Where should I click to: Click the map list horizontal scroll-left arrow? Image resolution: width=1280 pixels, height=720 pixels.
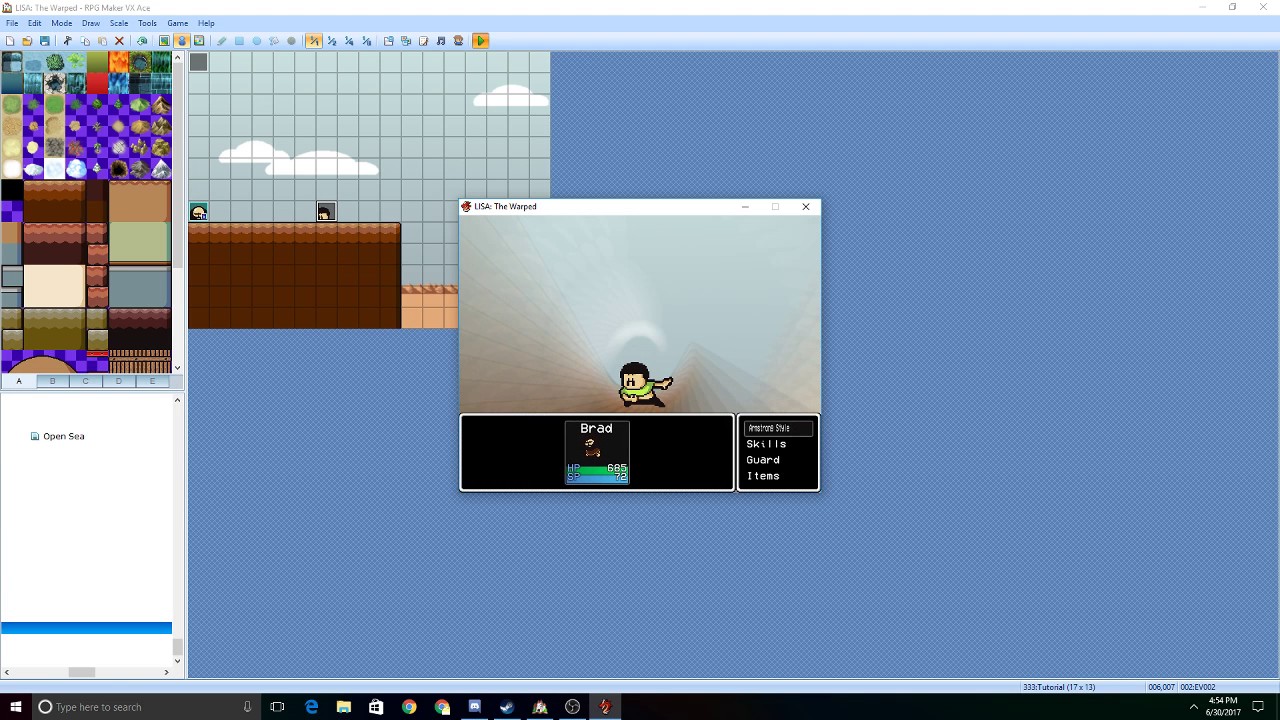pyautogui.click(x=6, y=672)
